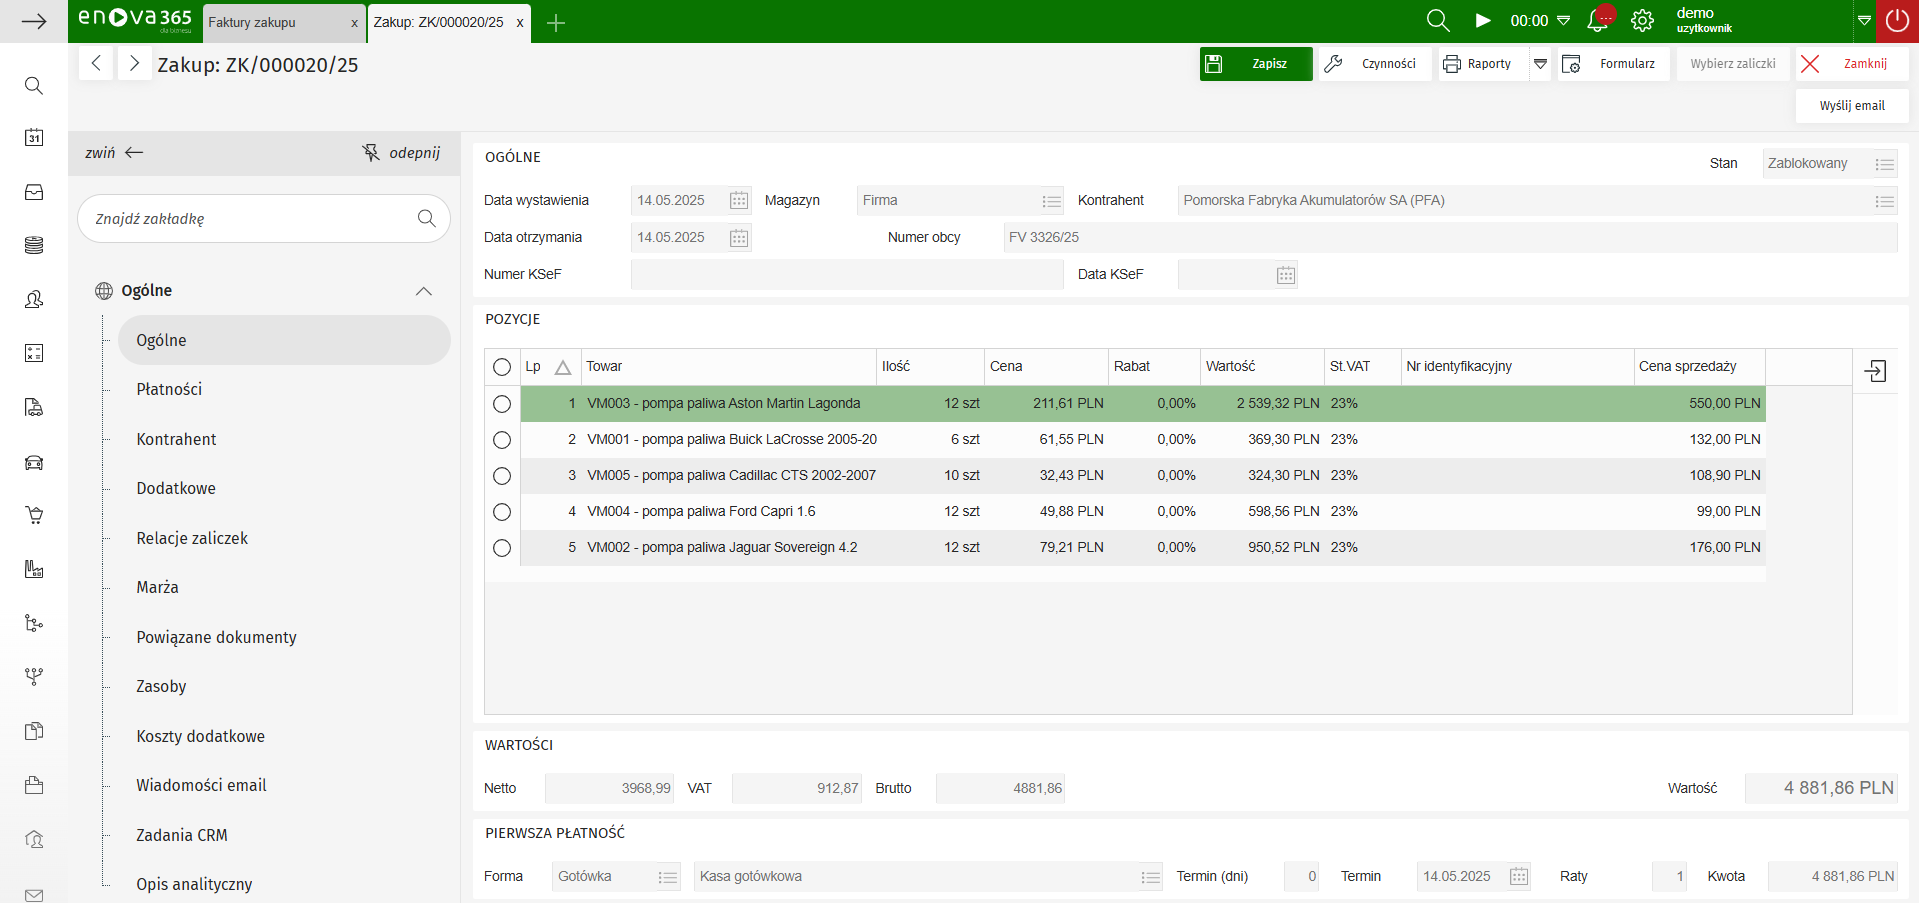Open calendar icon in left sidebar
This screenshot has width=1919, height=903.
[x=34, y=138]
